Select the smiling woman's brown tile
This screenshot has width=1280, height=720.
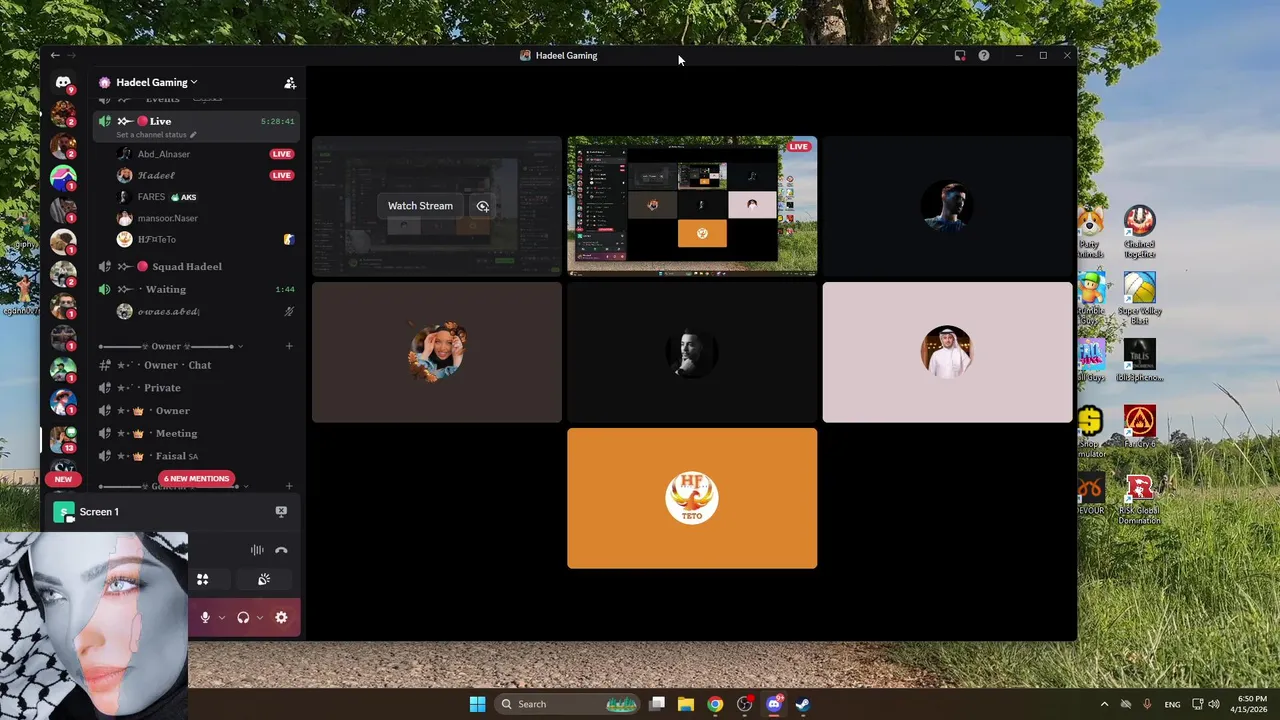(x=437, y=352)
